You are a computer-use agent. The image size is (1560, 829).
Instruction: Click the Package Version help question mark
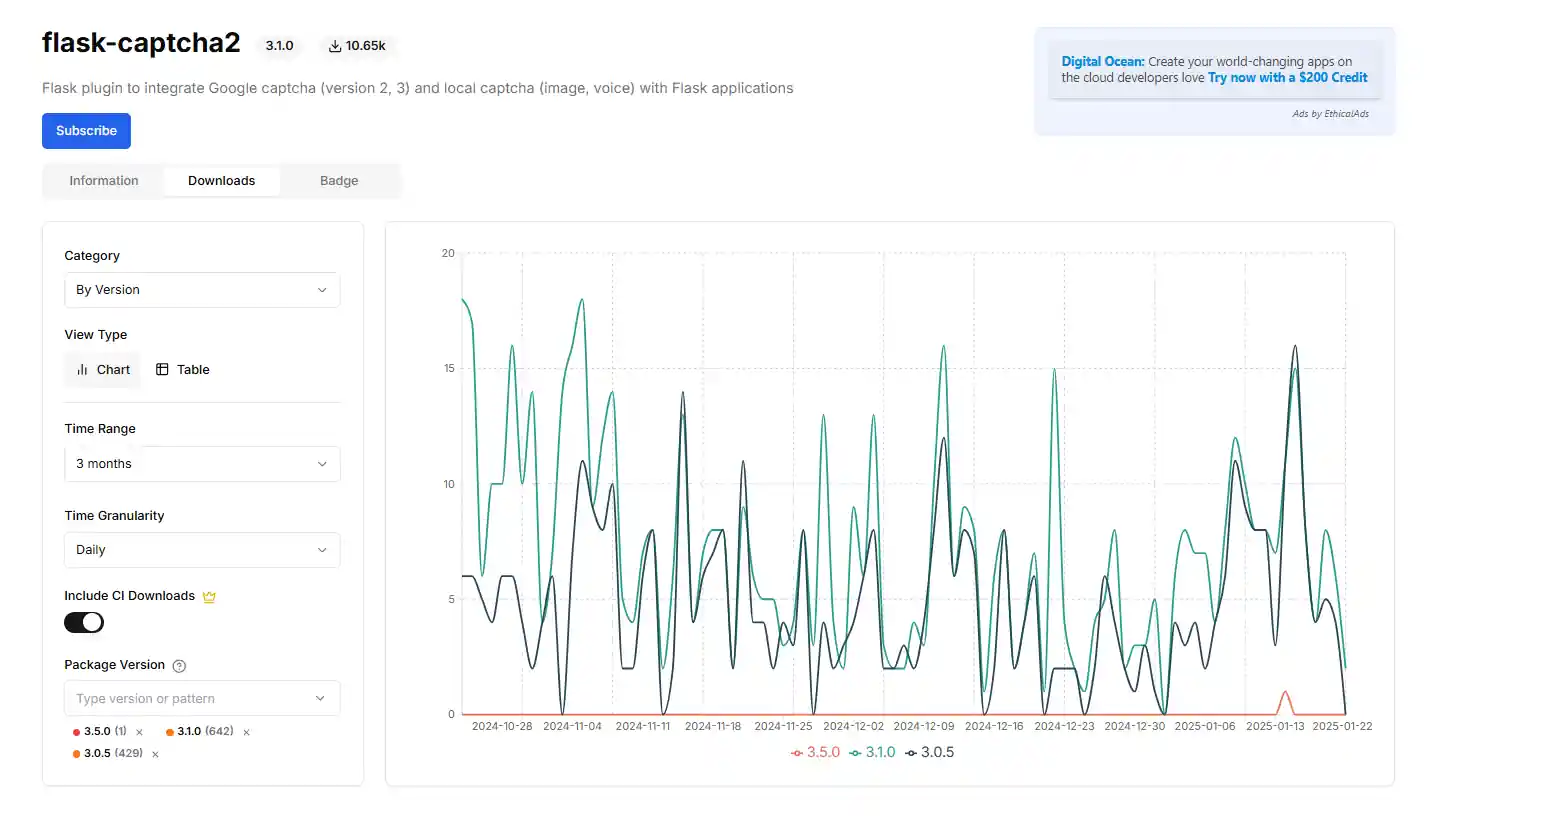click(x=180, y=666)
